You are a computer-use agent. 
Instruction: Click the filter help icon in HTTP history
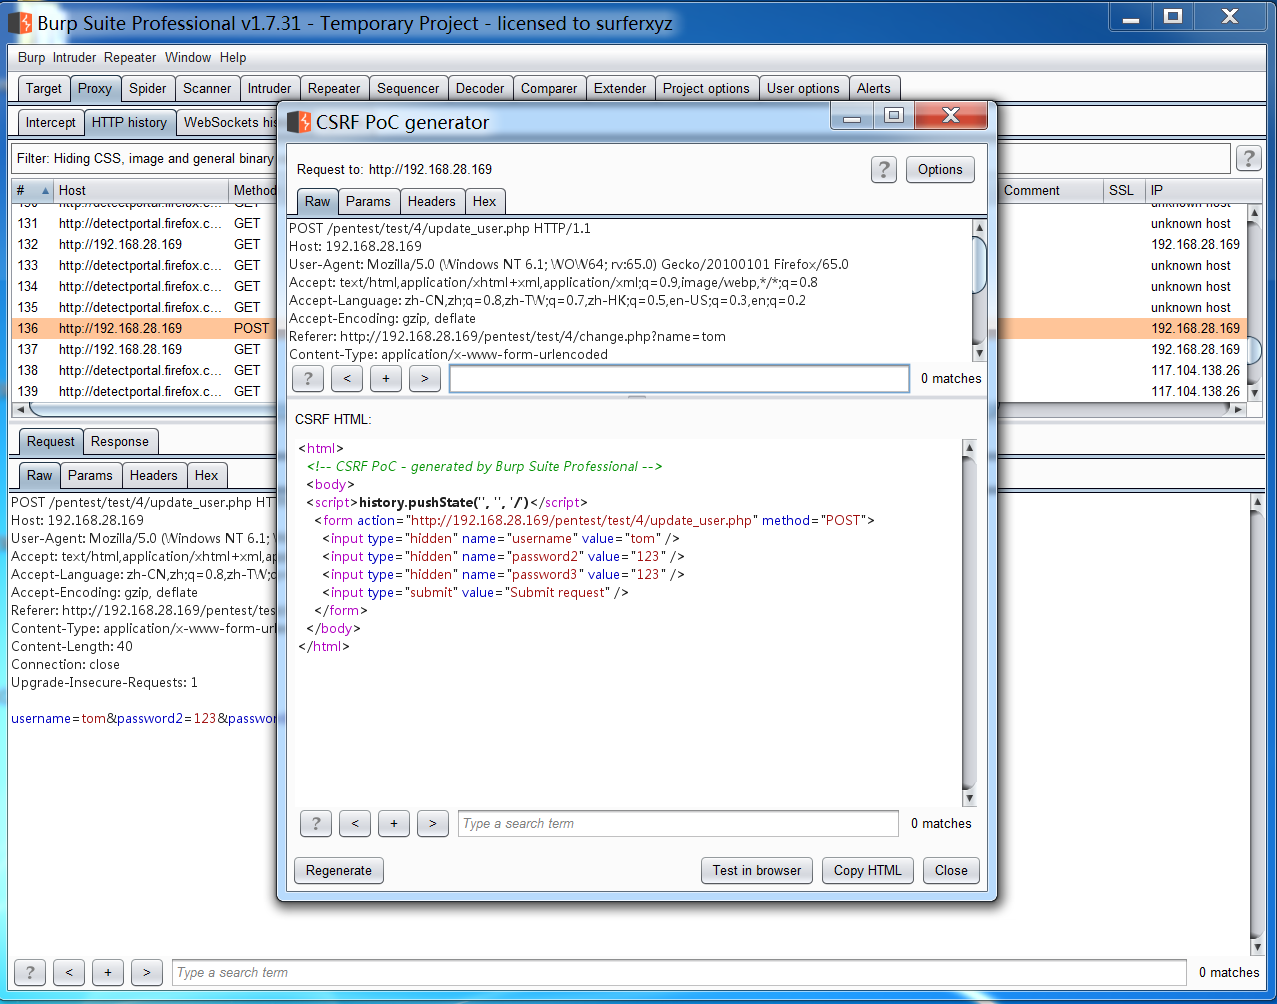tap(1248, 158)
